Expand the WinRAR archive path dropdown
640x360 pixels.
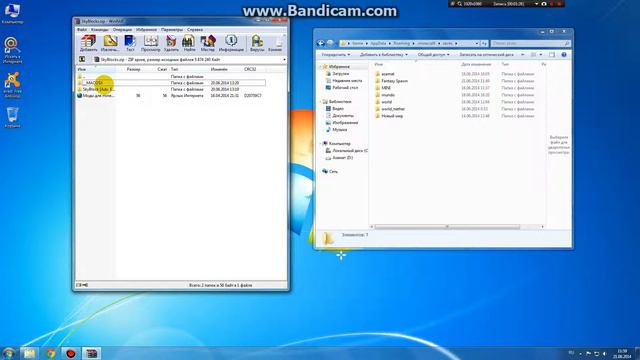pyautogui.click(x=284, y=60)
